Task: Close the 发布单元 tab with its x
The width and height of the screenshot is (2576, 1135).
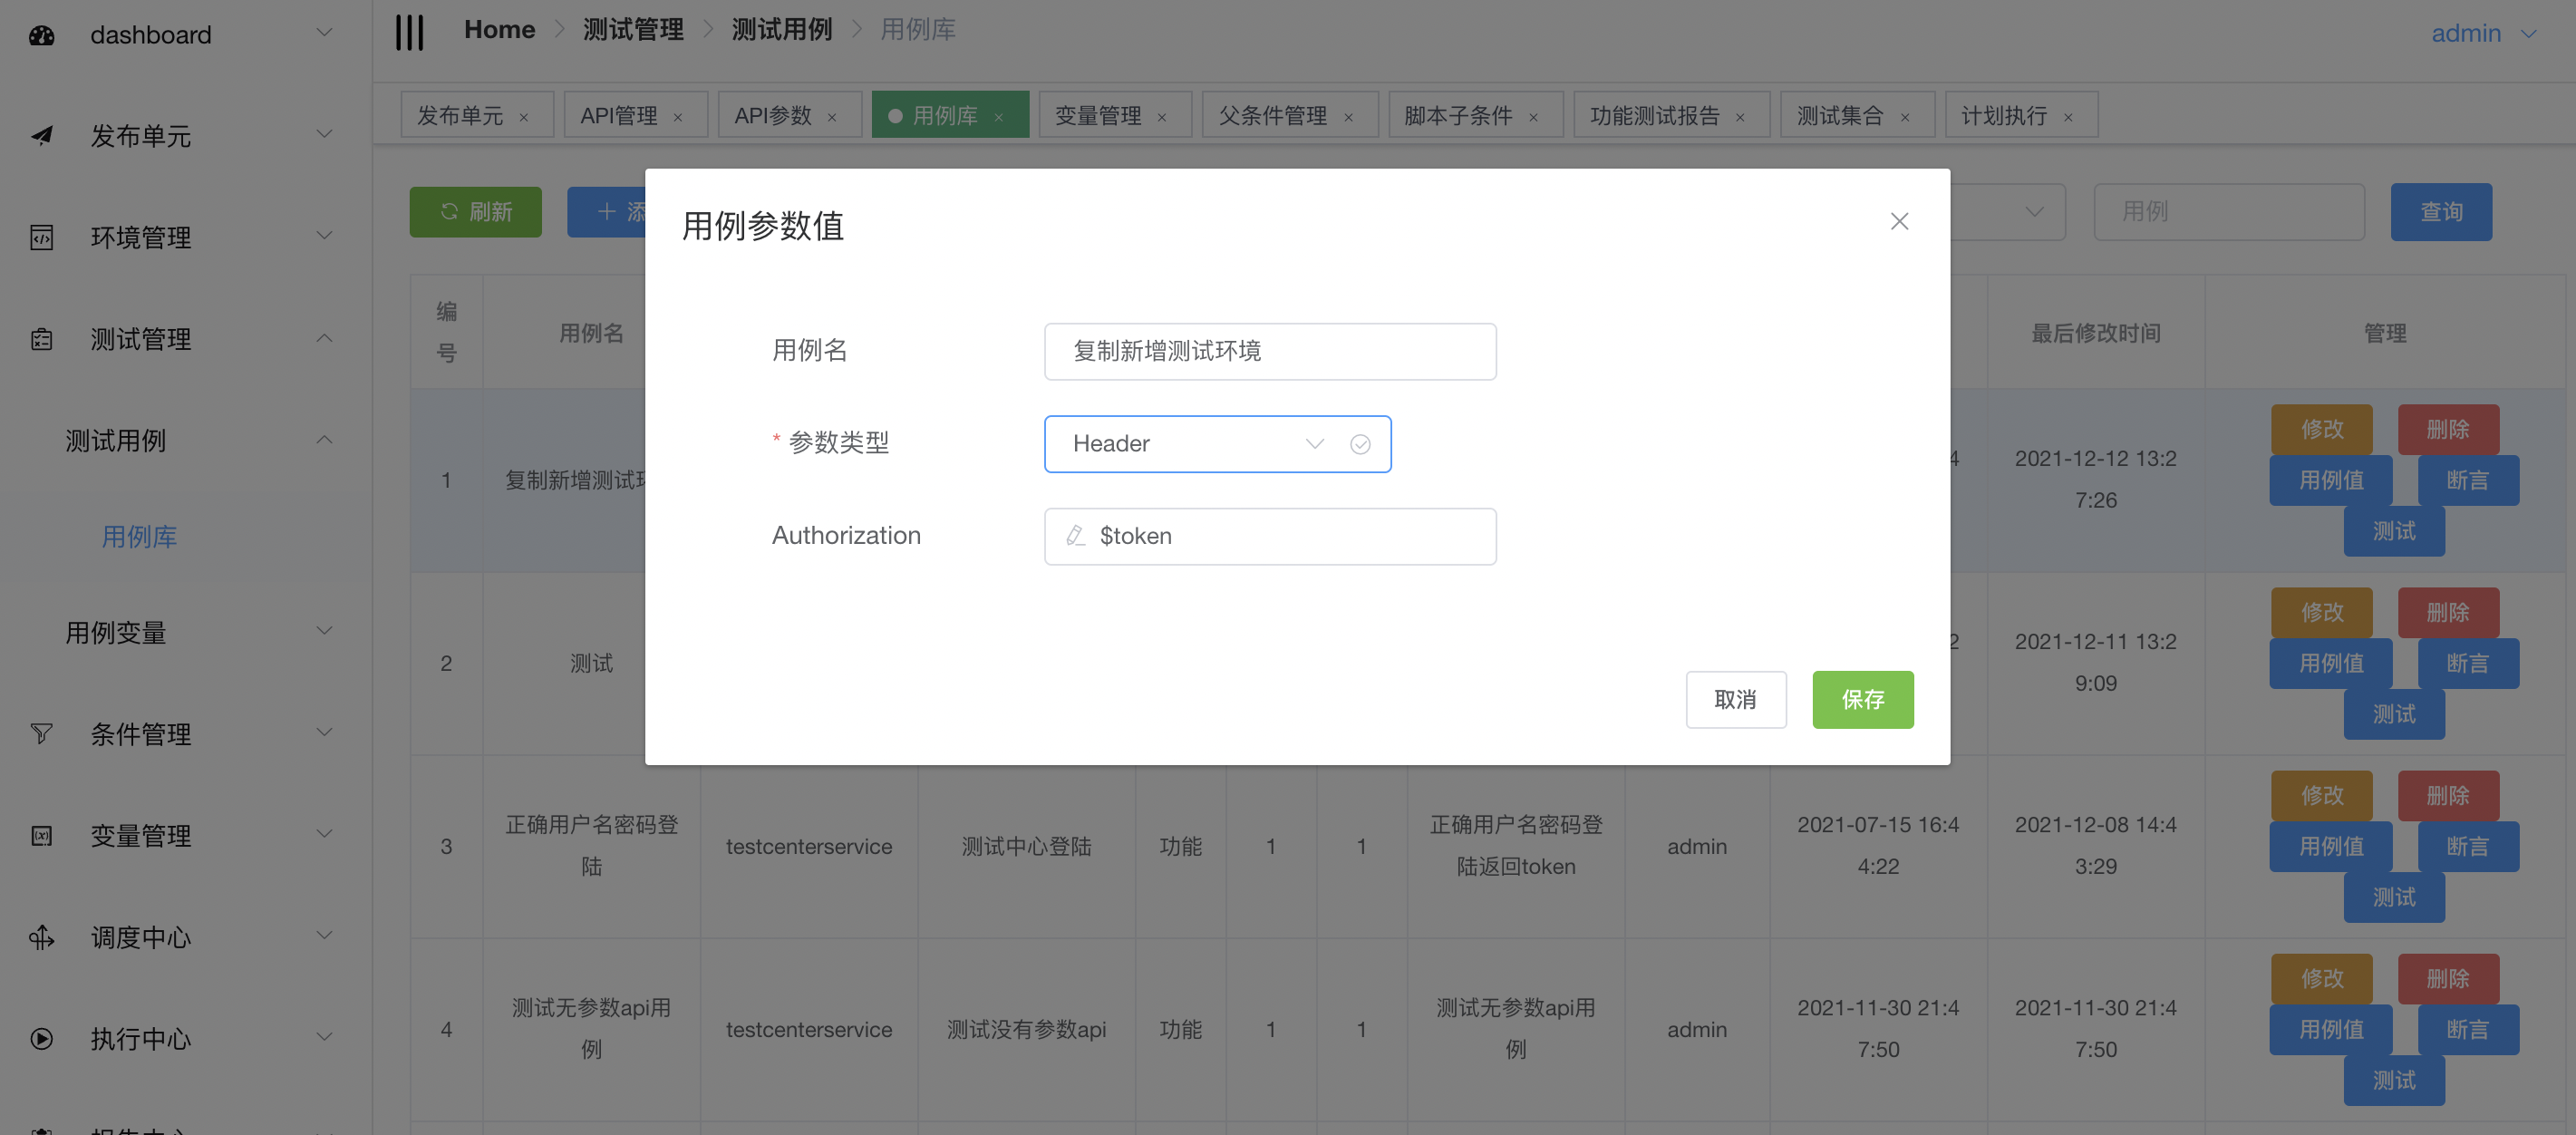Action: [x=524, y=117]
